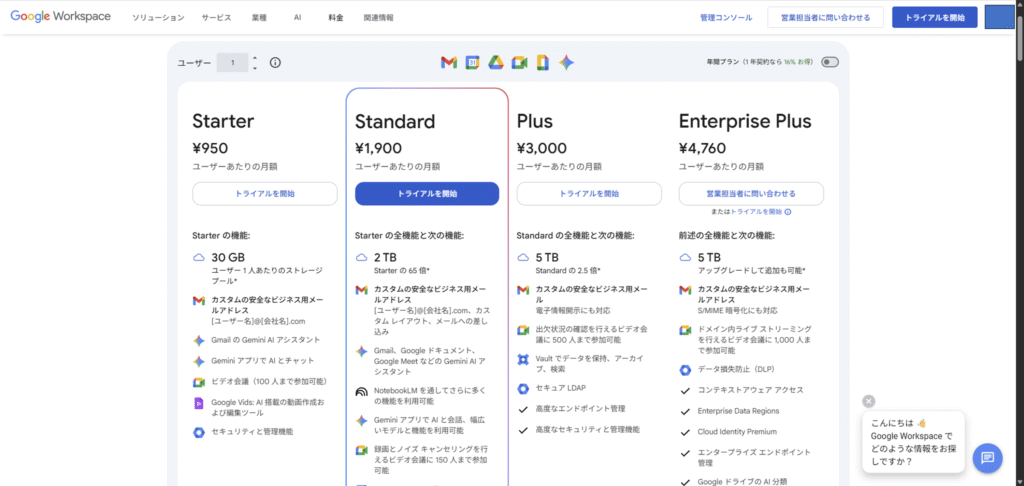The image size is (1024, 486).
Task: Click the Meet icon beside 出欠状況の確認 in Plus
Action: [x=523, y=330]
